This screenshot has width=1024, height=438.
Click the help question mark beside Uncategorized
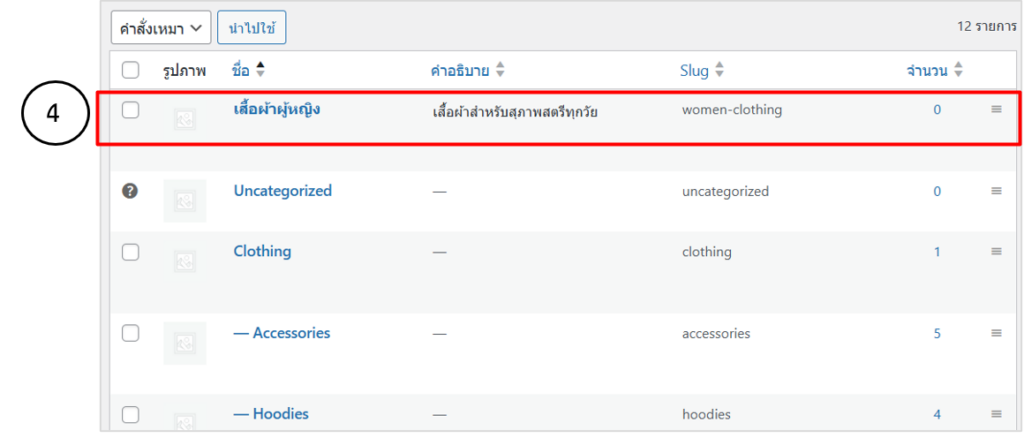pyautogui.click(x=130, y=191)
